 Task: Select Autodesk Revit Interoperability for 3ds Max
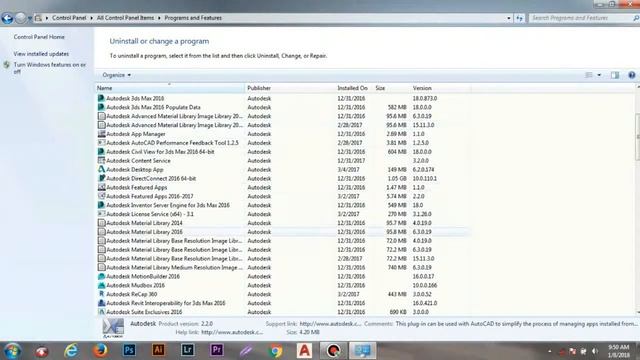click(x=165, y=303)
